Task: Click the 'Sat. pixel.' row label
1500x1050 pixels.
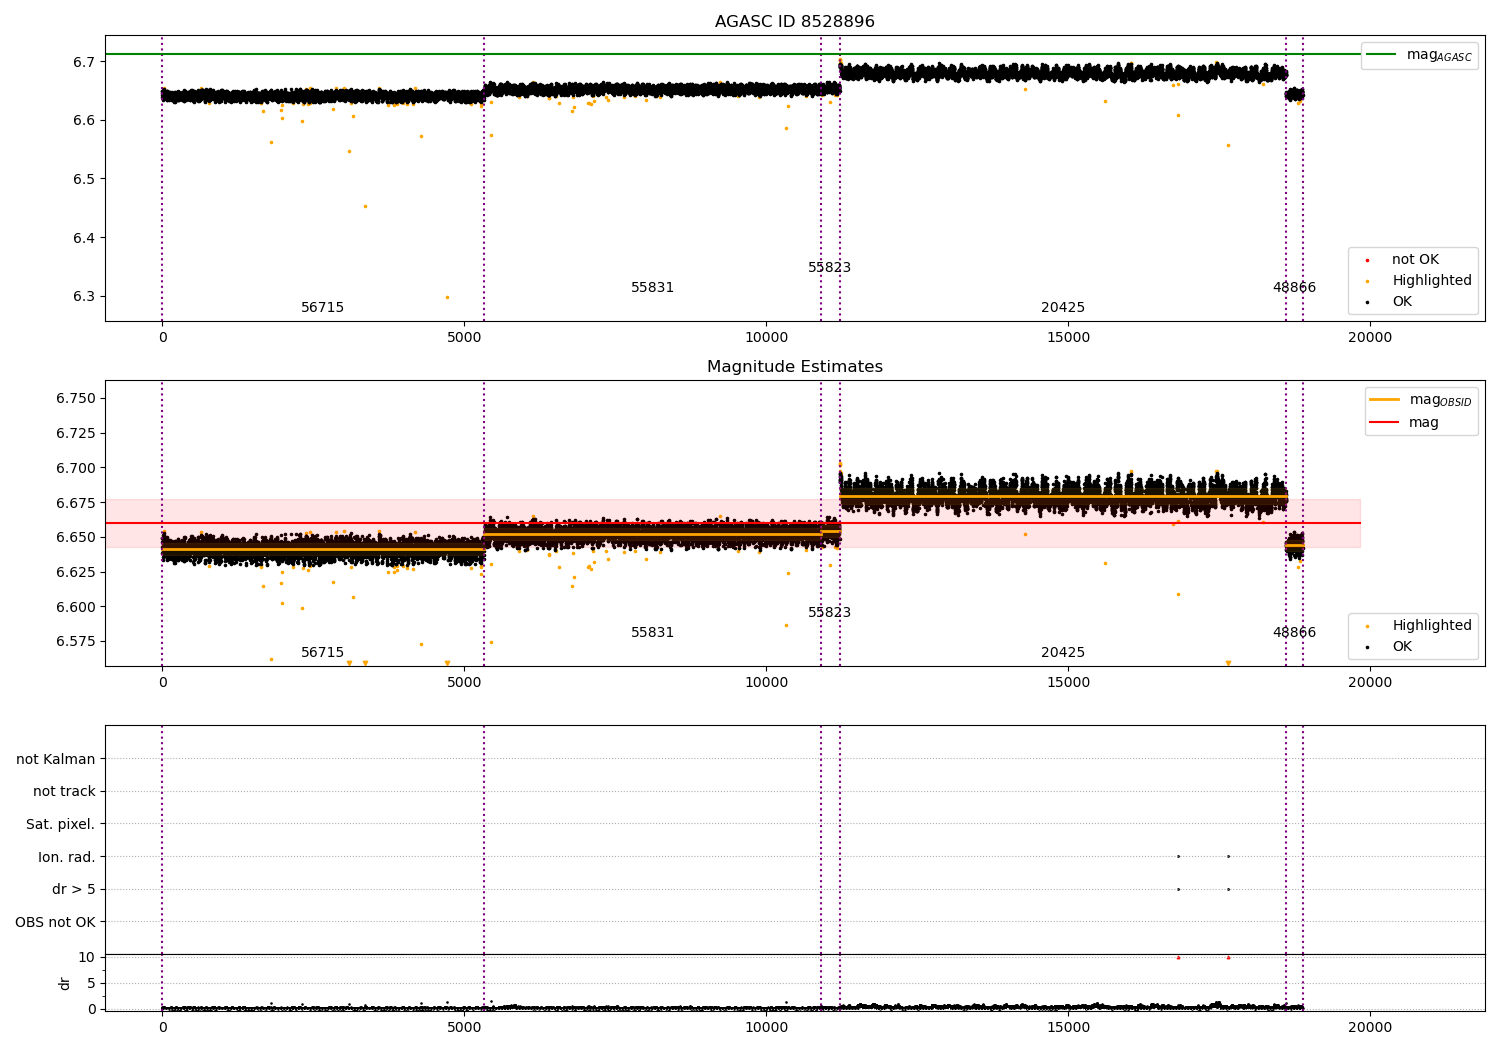Action: coord(61,825)
